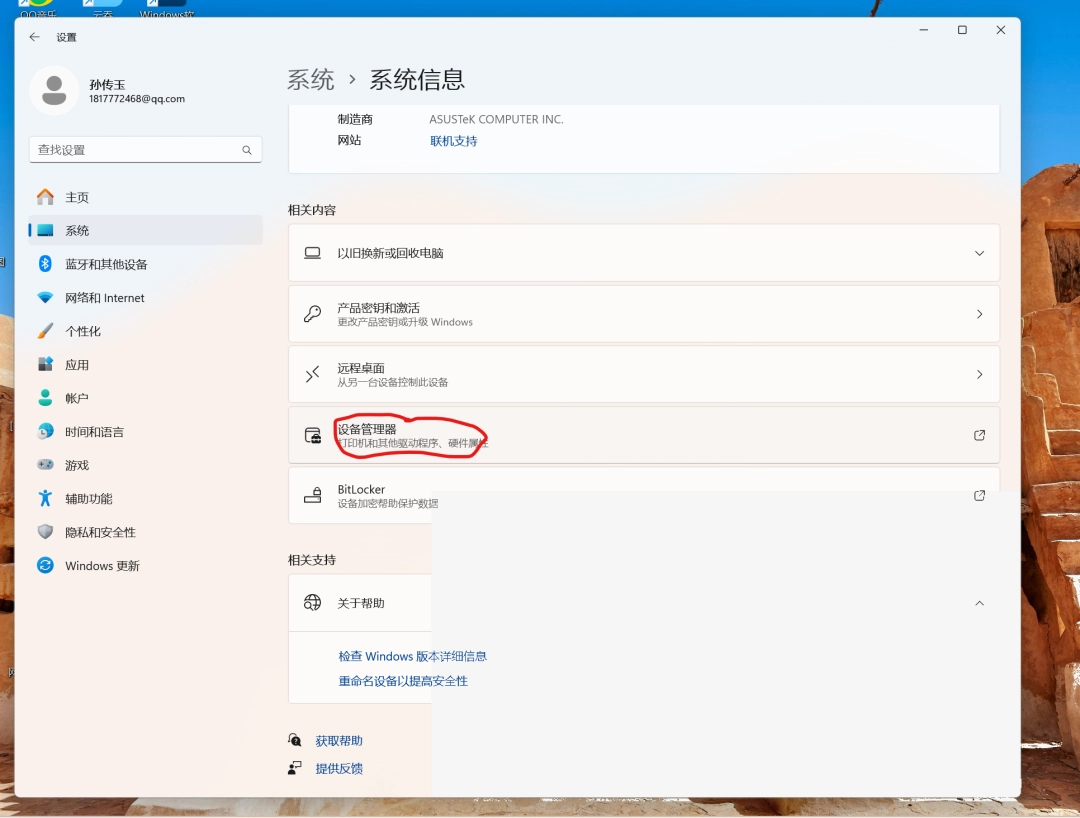Open 远程桌面 via its right chevron
The image size is (1080, 818).
[x=979, y=375]
